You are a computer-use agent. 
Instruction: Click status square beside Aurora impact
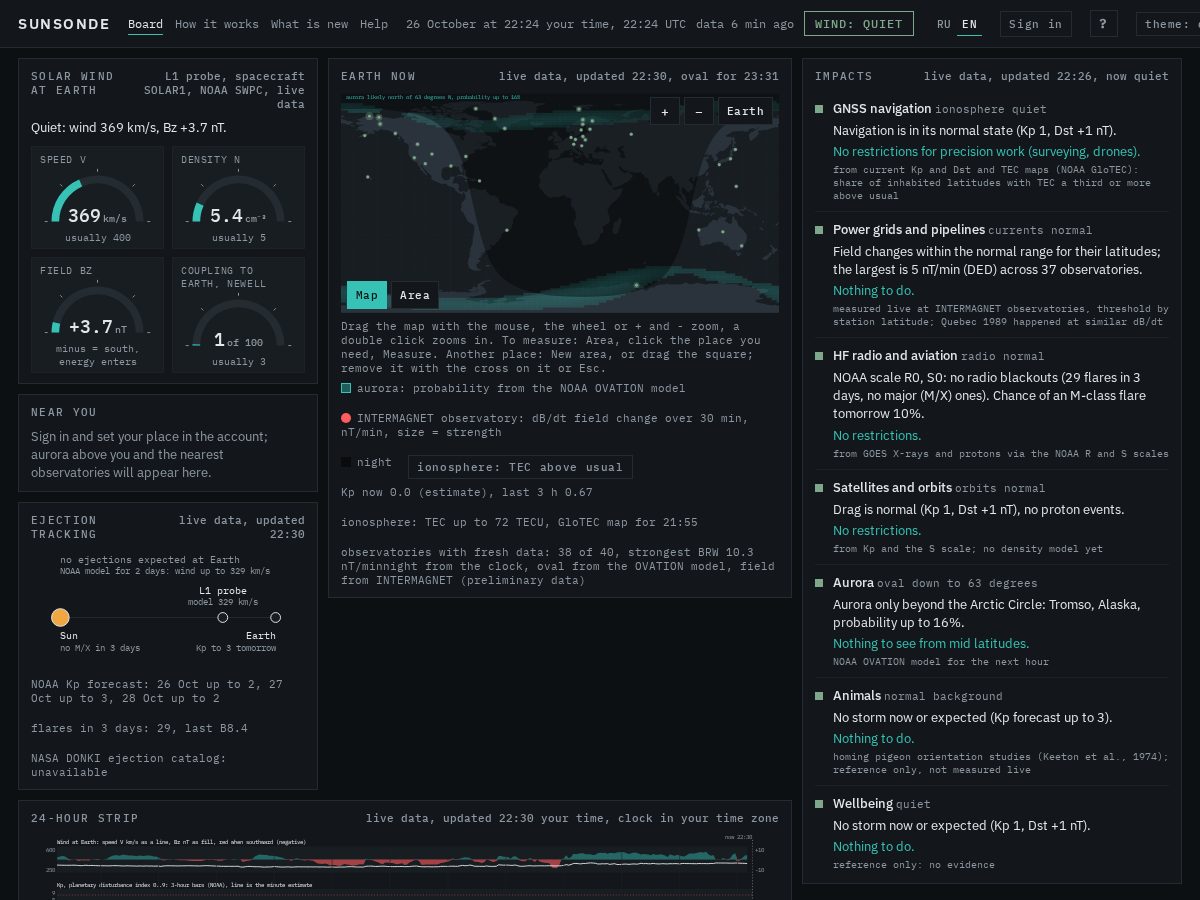819,583
